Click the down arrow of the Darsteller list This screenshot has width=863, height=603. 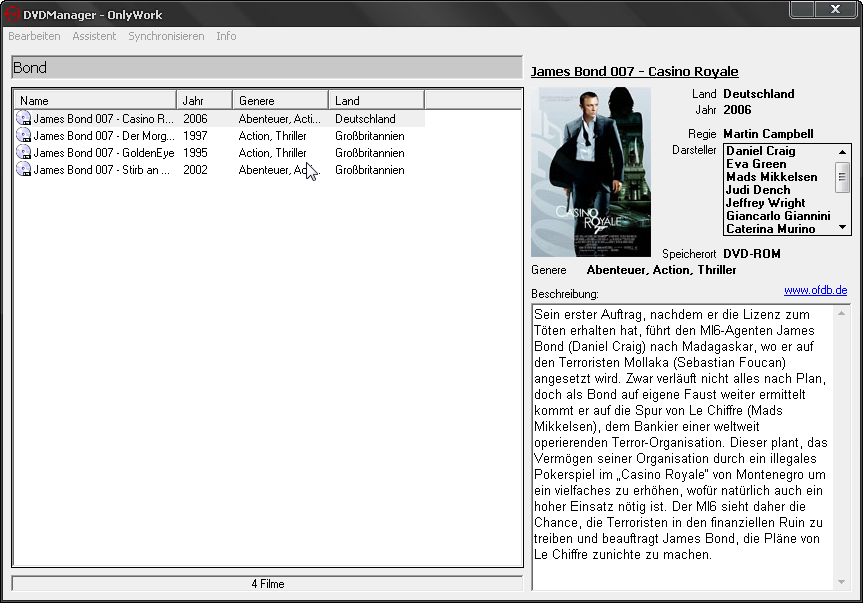(x=842, y=227)
